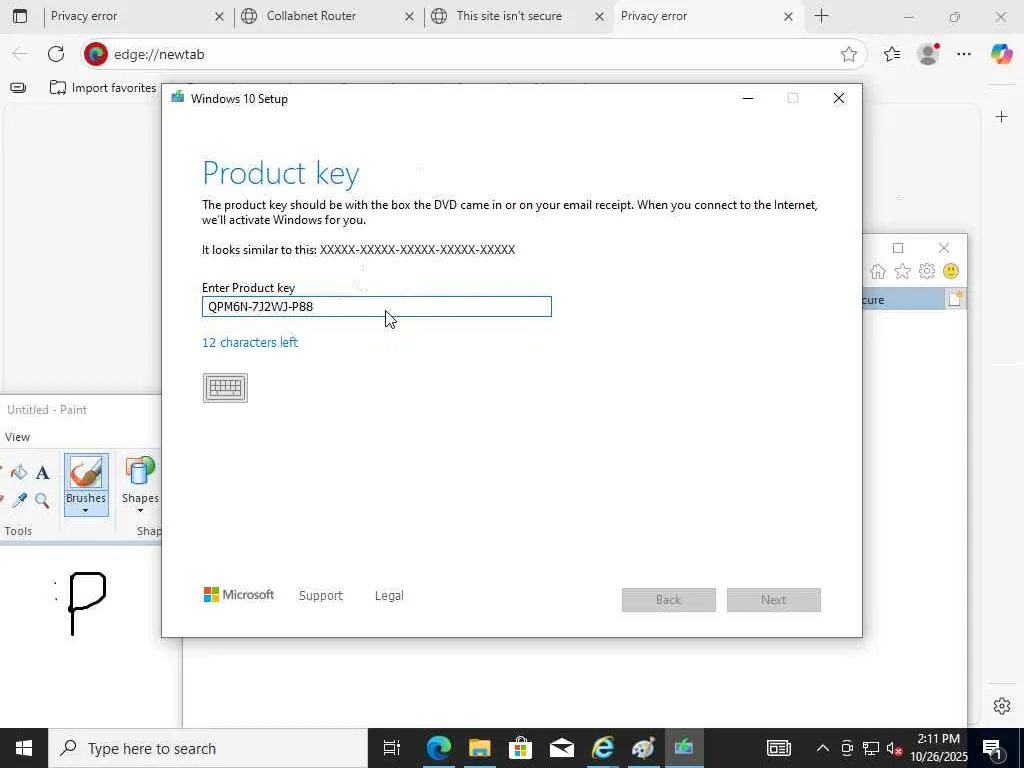Click Import favorites in favorites bar
Viewport: 1024px width, 768px height.
pos(103,88)
